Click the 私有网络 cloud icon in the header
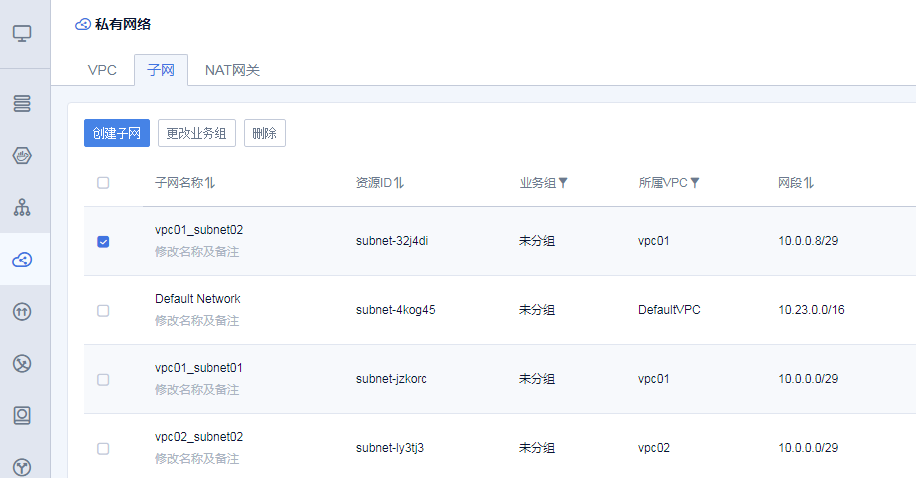Image resolution: width=916 pixels, height=478 pixels. pos(83,24)
